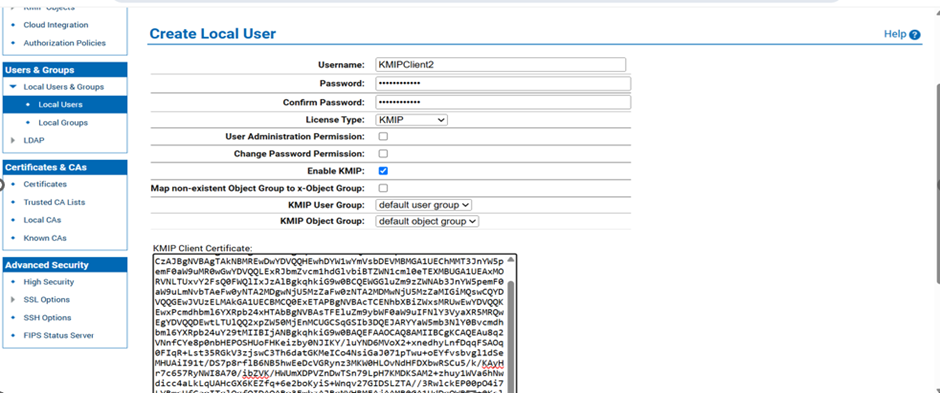Toggle Map non-existent Object Group checkbox
940x393 pixels.
(383, 188)
